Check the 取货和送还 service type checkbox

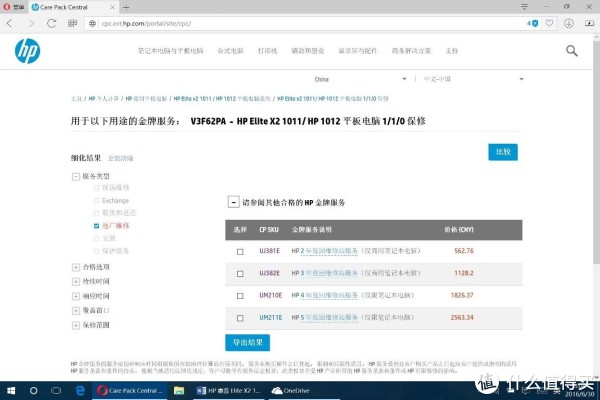(96, 213)
